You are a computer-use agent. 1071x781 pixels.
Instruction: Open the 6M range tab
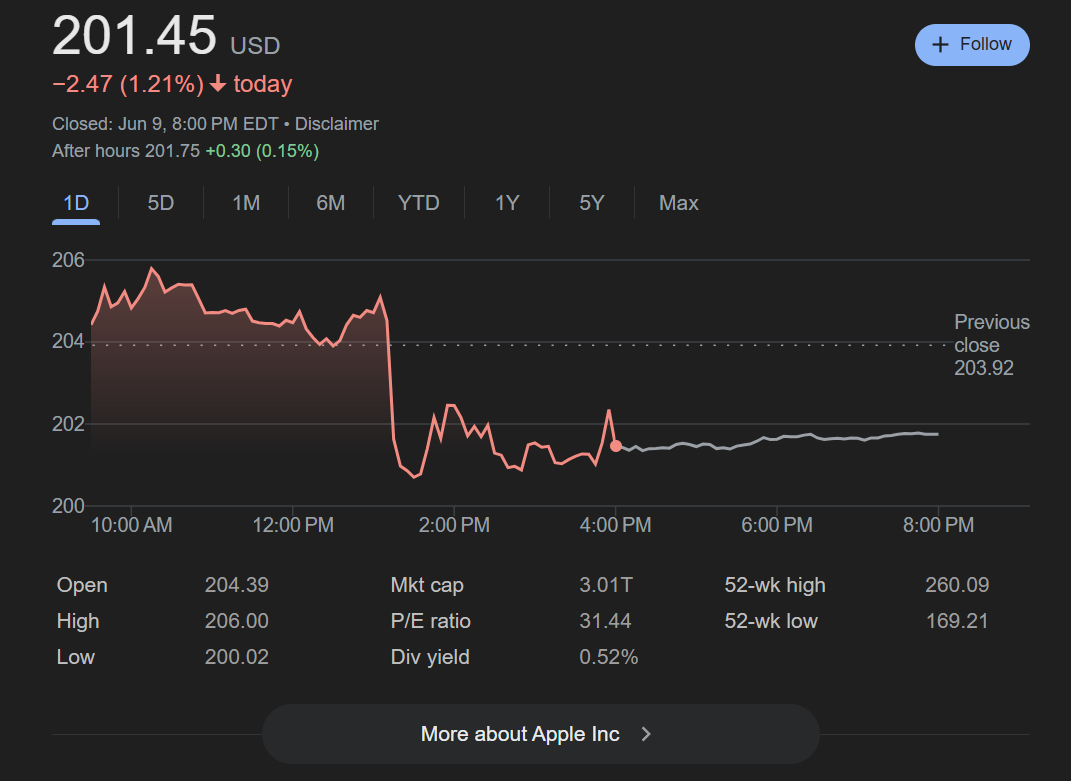click(x=331, y=203)
